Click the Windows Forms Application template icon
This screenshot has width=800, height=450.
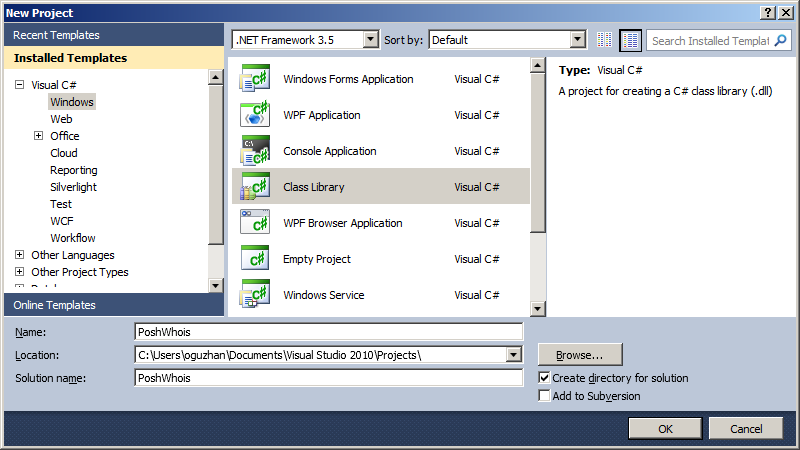click(255, 79)
